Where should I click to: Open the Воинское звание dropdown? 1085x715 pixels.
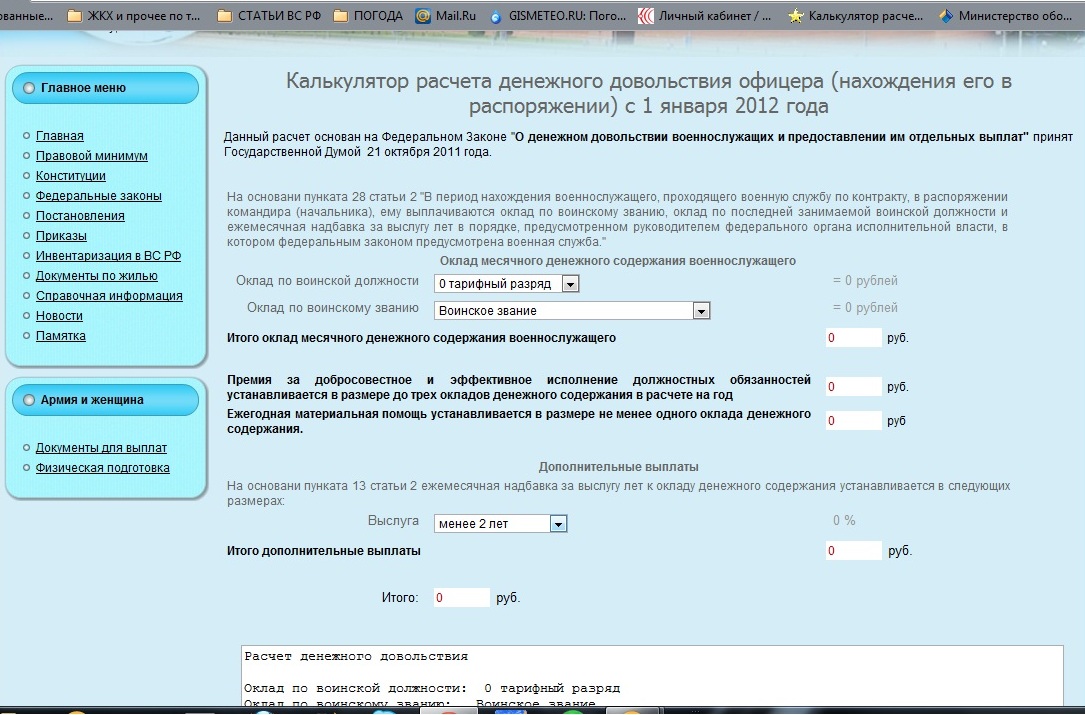click(572, 311)
